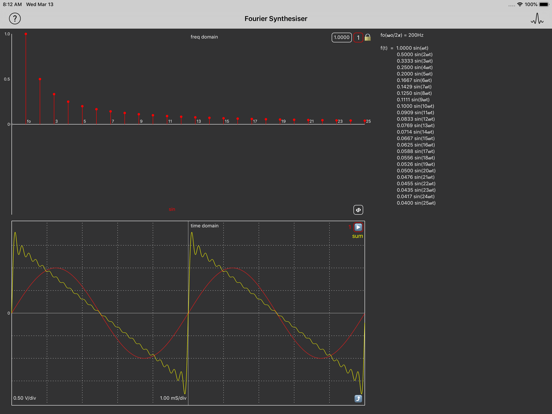Screen dimensions: 552x414
Task: Select the '0.5000 sin(2ωt)' term
Action: [x=415, y=55]
